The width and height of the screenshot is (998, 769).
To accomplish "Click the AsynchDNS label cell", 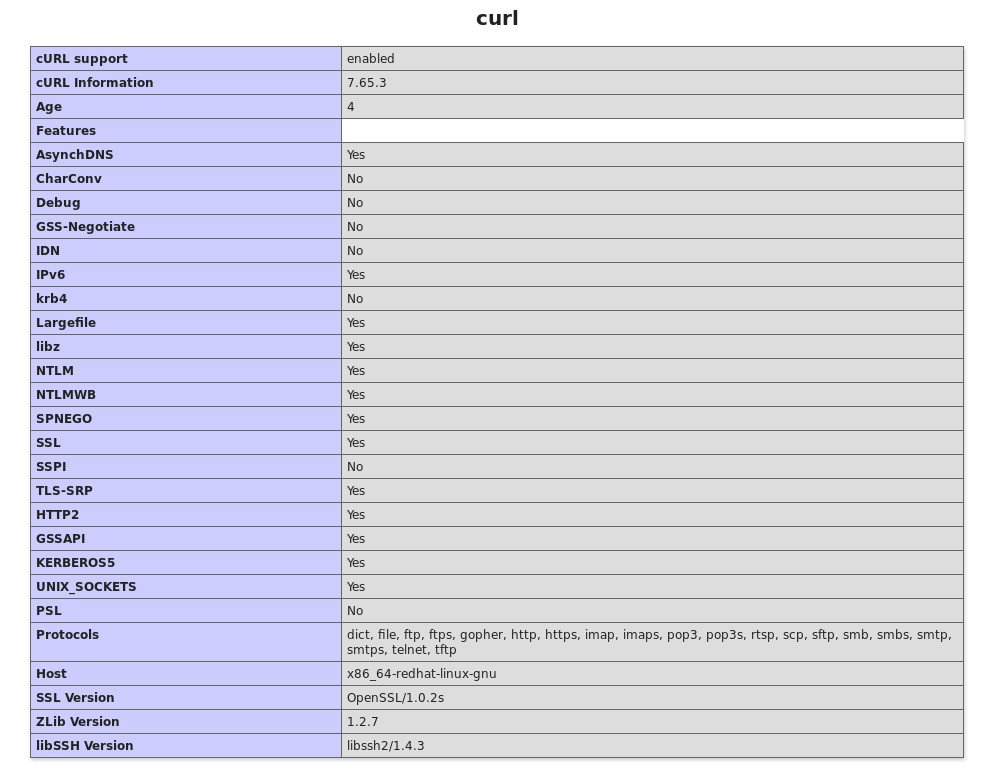I will point(186,155).
